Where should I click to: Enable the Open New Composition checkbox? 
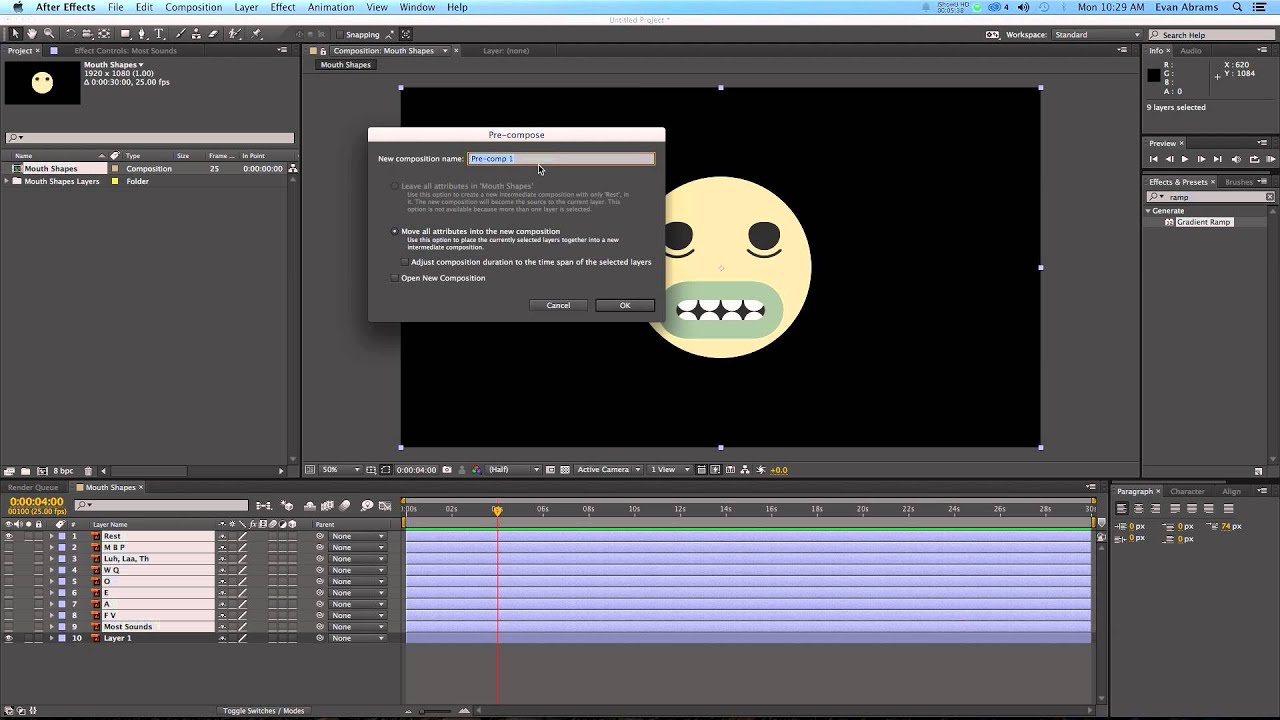(395, 278)
